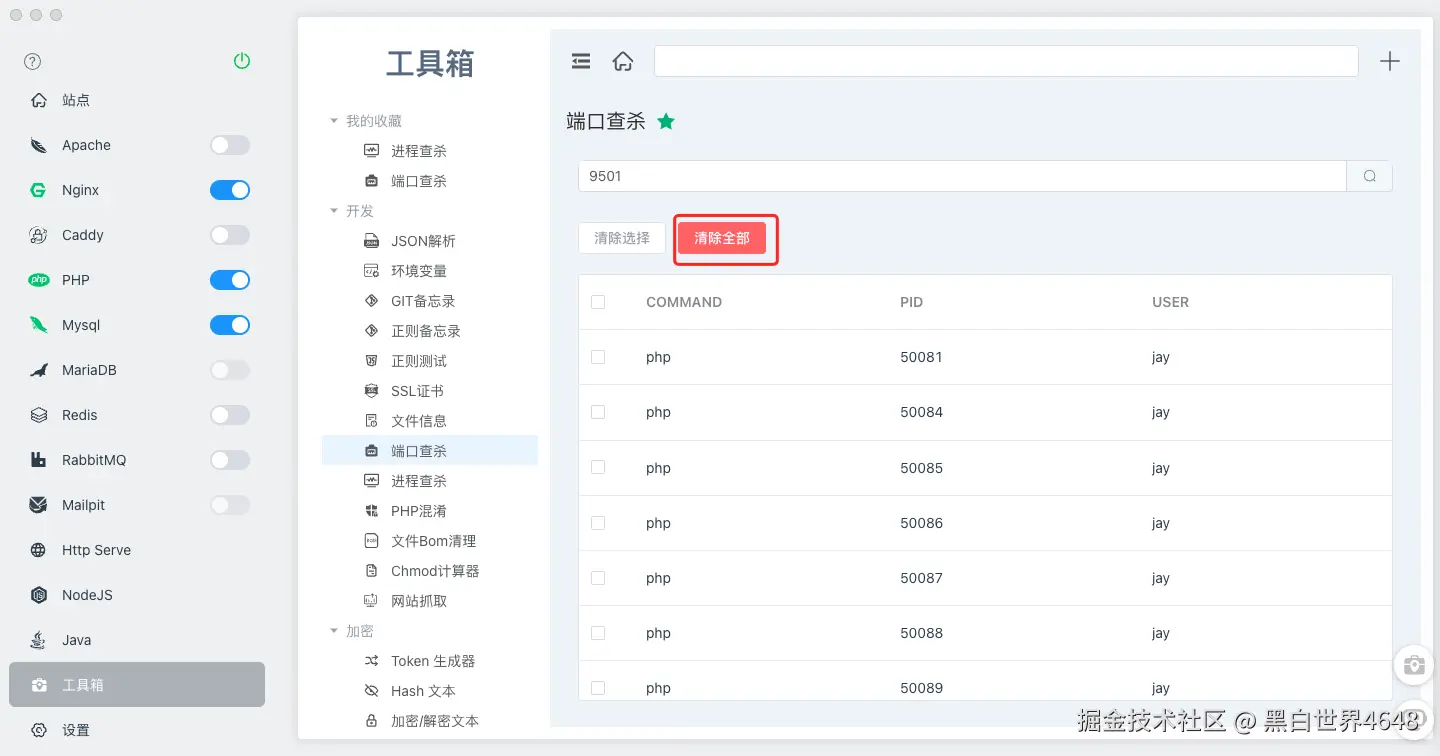Click the 清除选择 button

point(622,238)
